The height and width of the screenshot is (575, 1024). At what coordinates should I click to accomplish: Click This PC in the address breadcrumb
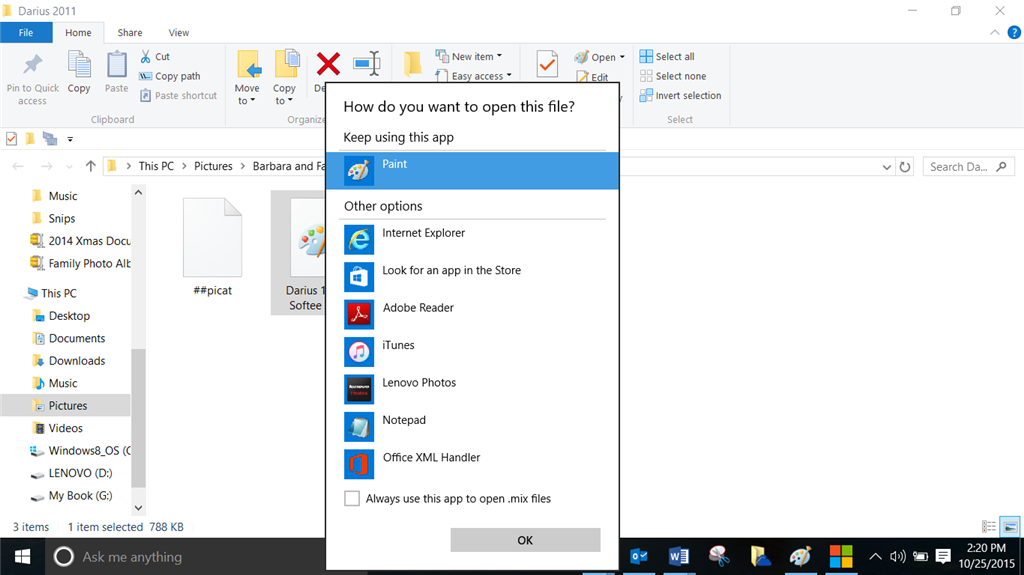point(156,166)
